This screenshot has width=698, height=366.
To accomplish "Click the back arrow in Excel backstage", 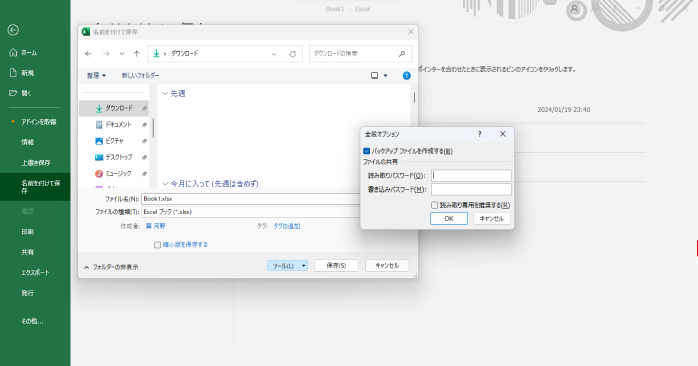I will tap(13, 30).
